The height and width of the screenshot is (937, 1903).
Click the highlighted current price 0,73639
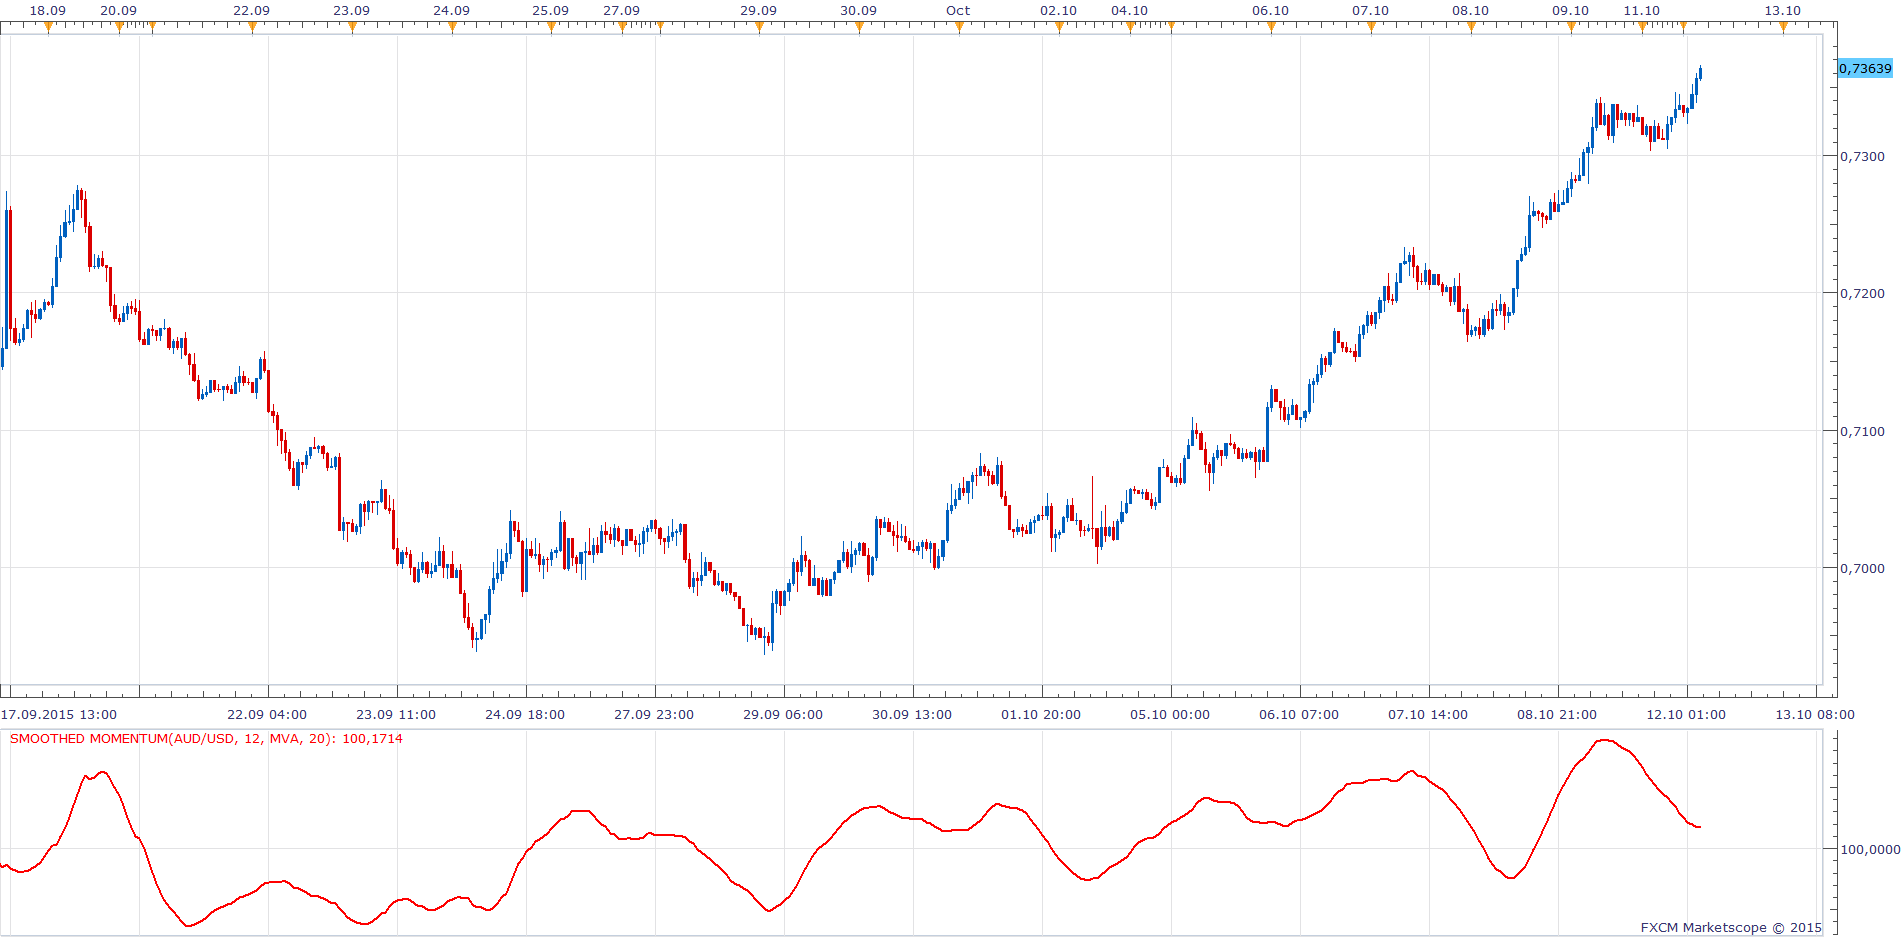click(1865, 68)
